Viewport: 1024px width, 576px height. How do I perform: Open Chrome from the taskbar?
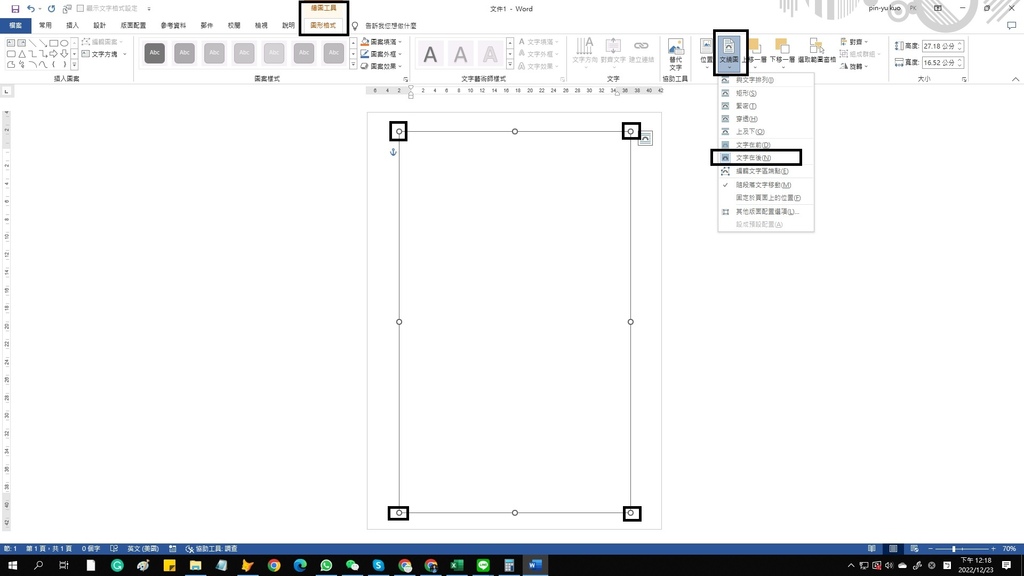click(x=274, y=565)
